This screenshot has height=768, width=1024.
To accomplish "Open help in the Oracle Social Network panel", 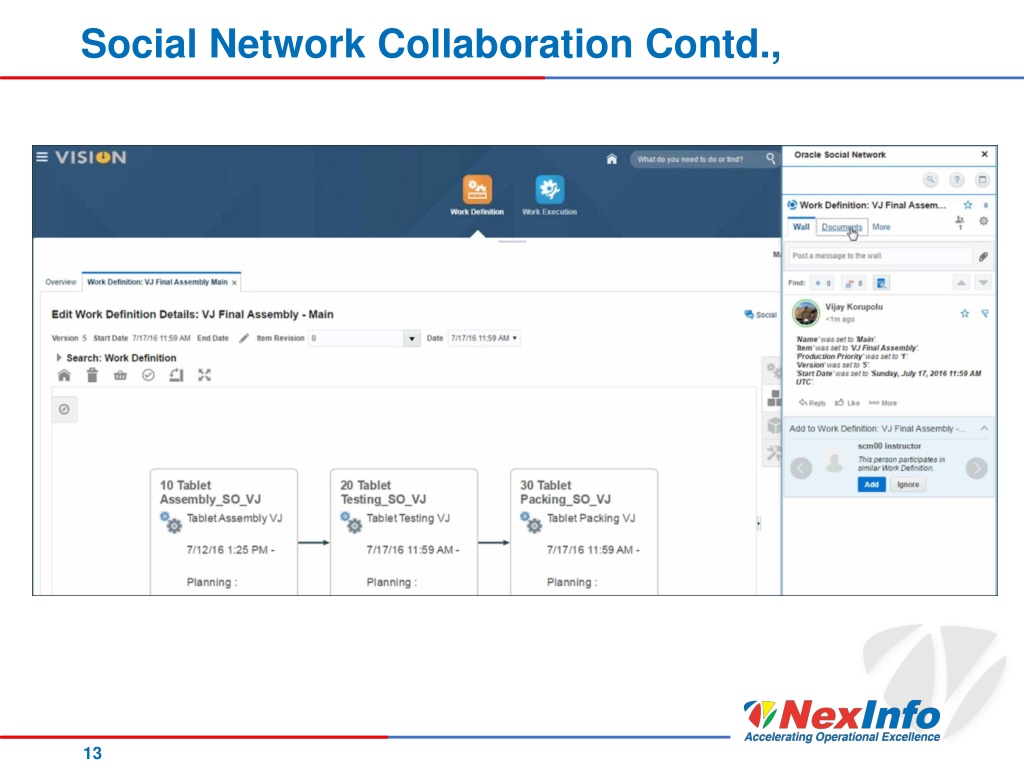I will (x=957, y=180).
